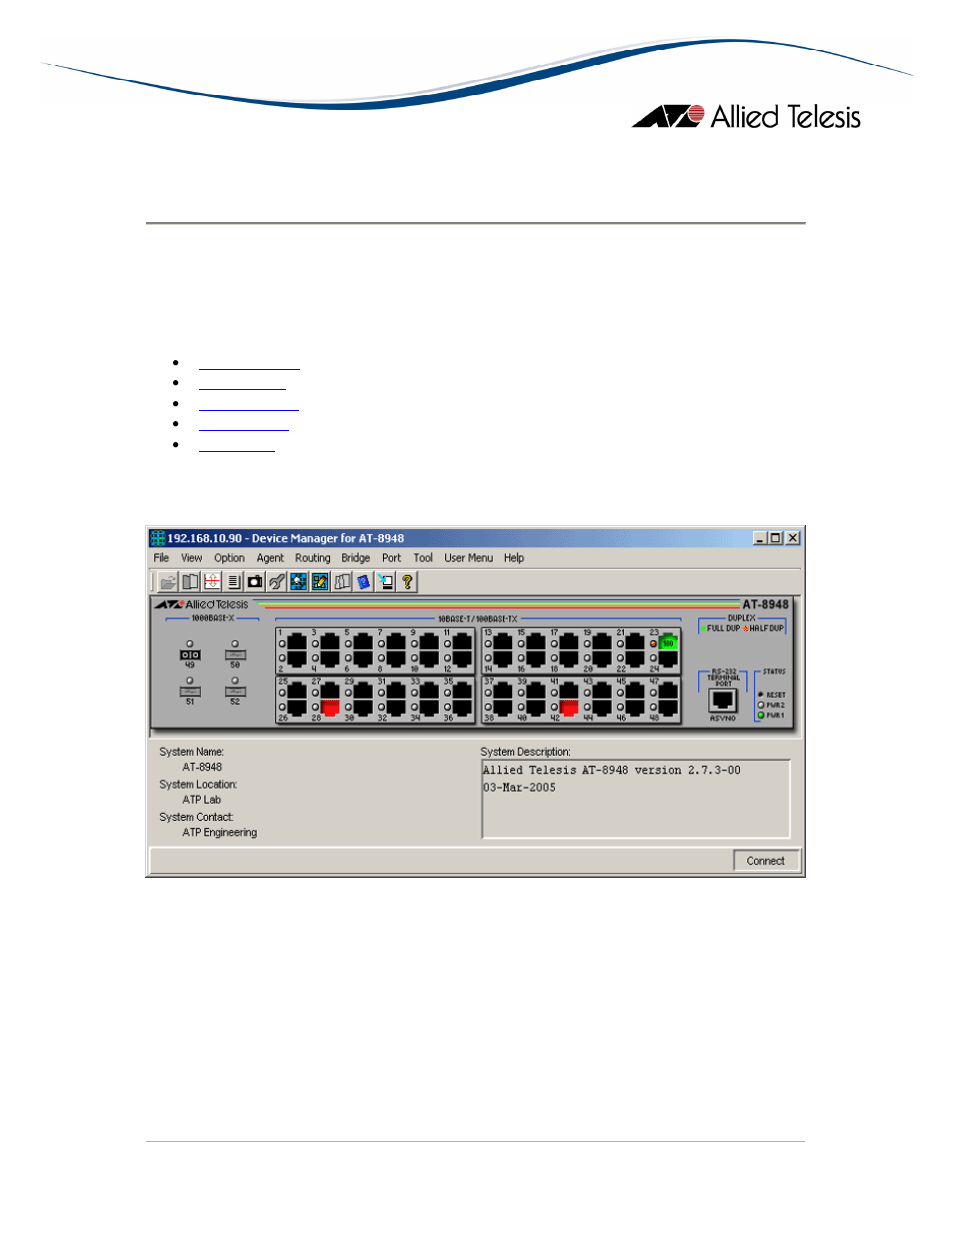This screenshot has width=954, height=1235.
Task: Open the Help menu
Action: 513,558
